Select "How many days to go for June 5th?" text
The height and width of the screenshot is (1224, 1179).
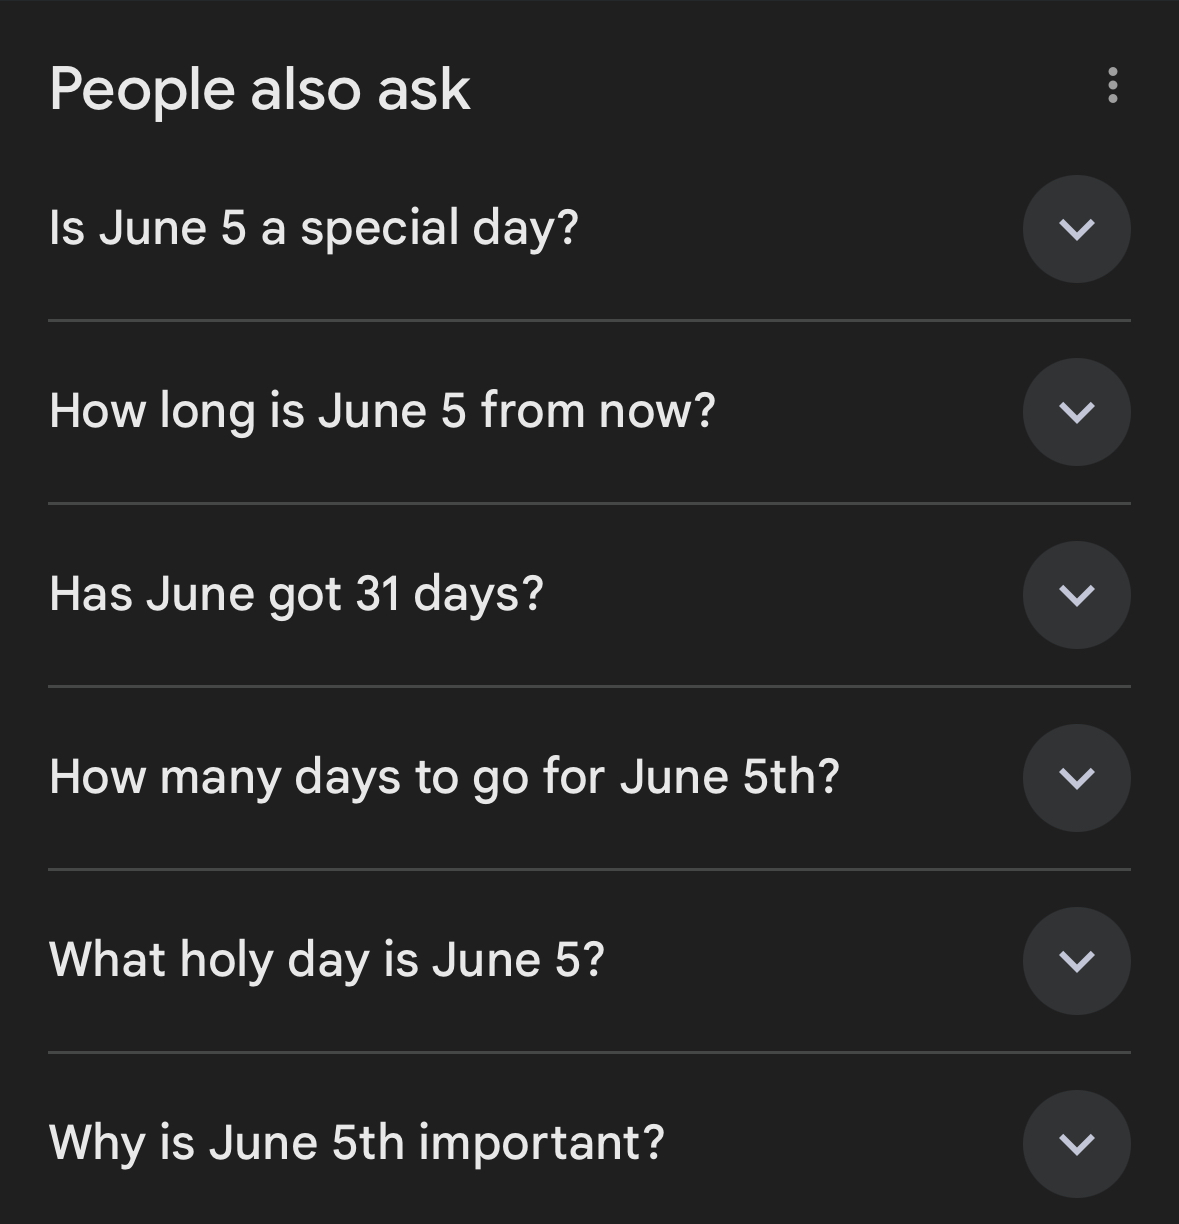coord(444,778)
